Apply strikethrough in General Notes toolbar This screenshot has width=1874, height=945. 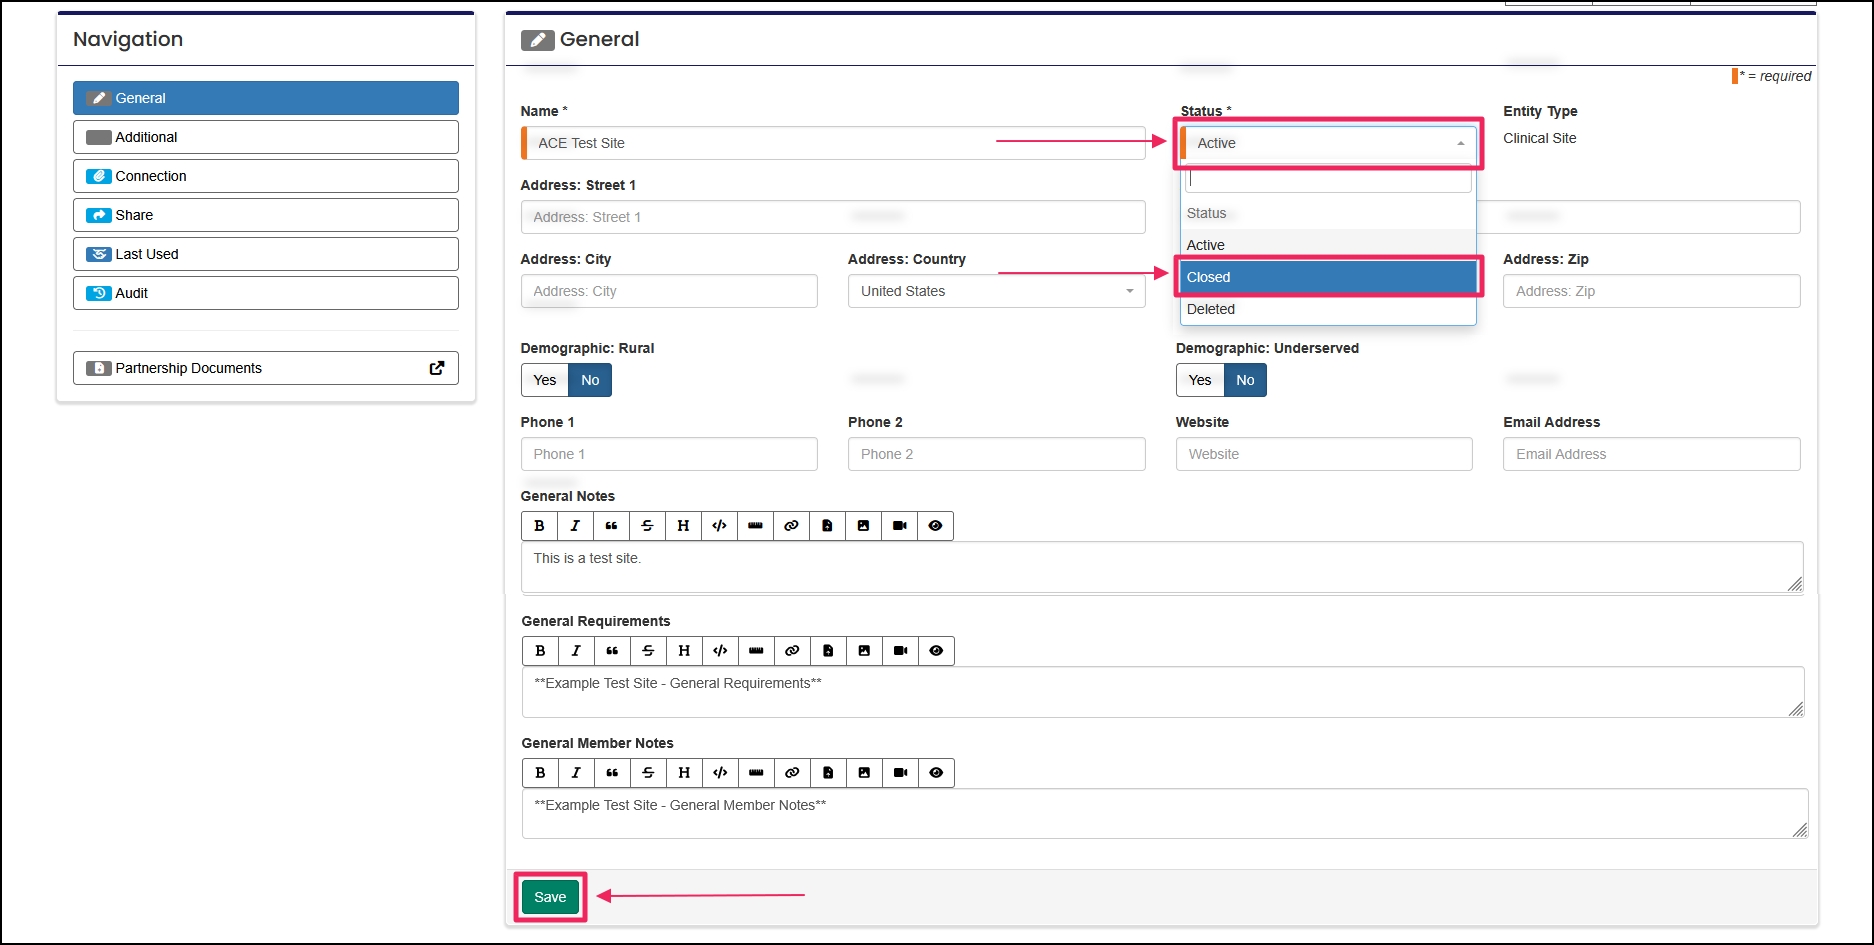[x=647, y=526]
